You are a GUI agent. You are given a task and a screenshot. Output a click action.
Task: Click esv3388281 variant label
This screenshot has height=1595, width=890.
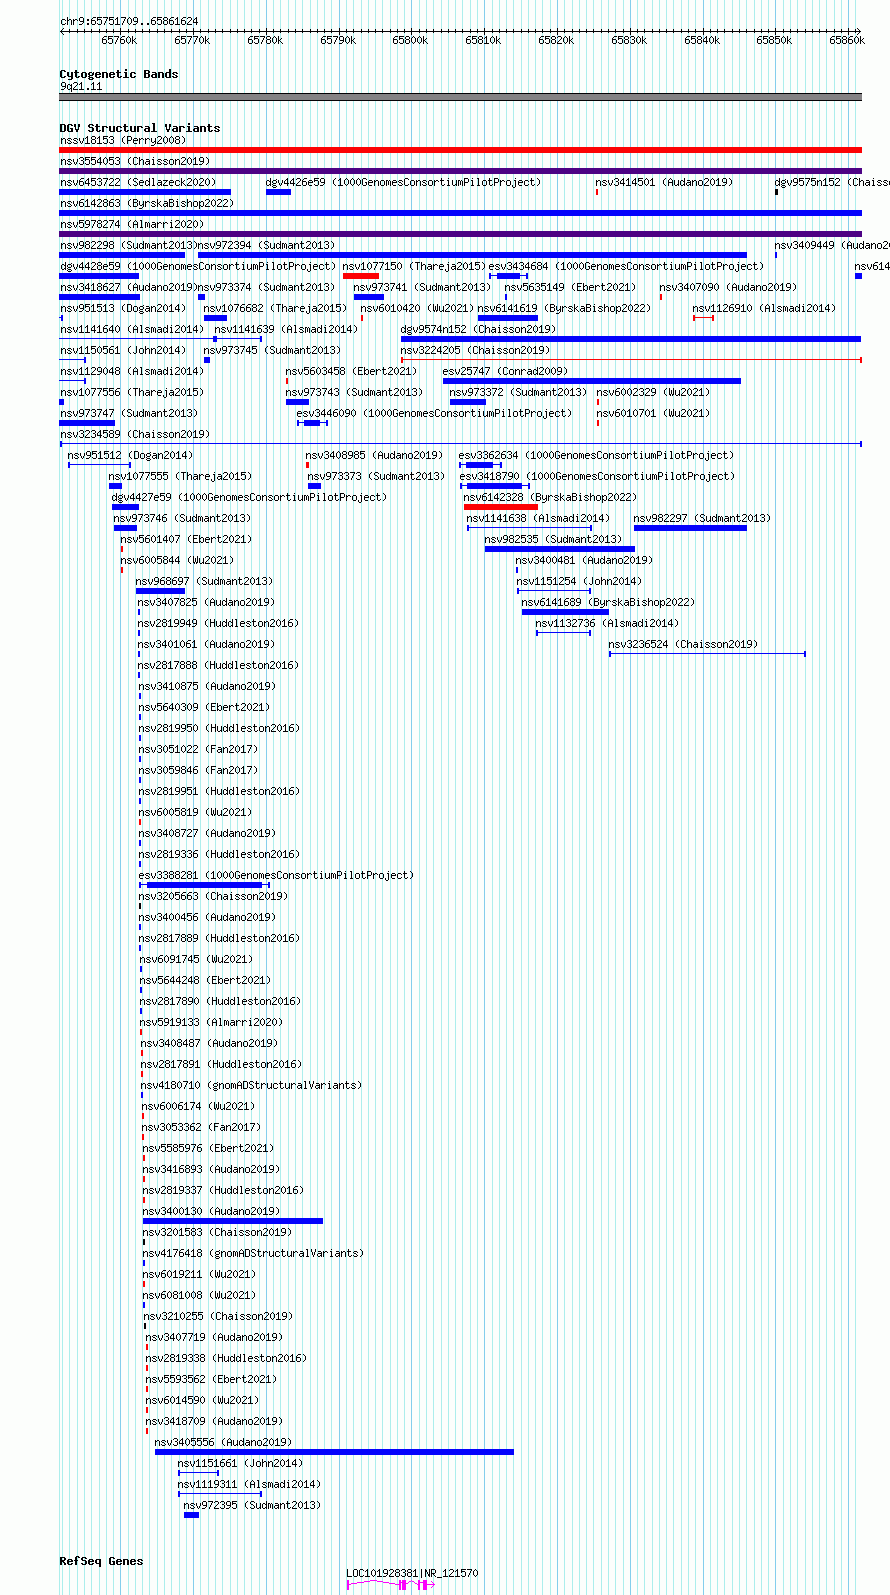pyautogui.click(x=276, y=875)
